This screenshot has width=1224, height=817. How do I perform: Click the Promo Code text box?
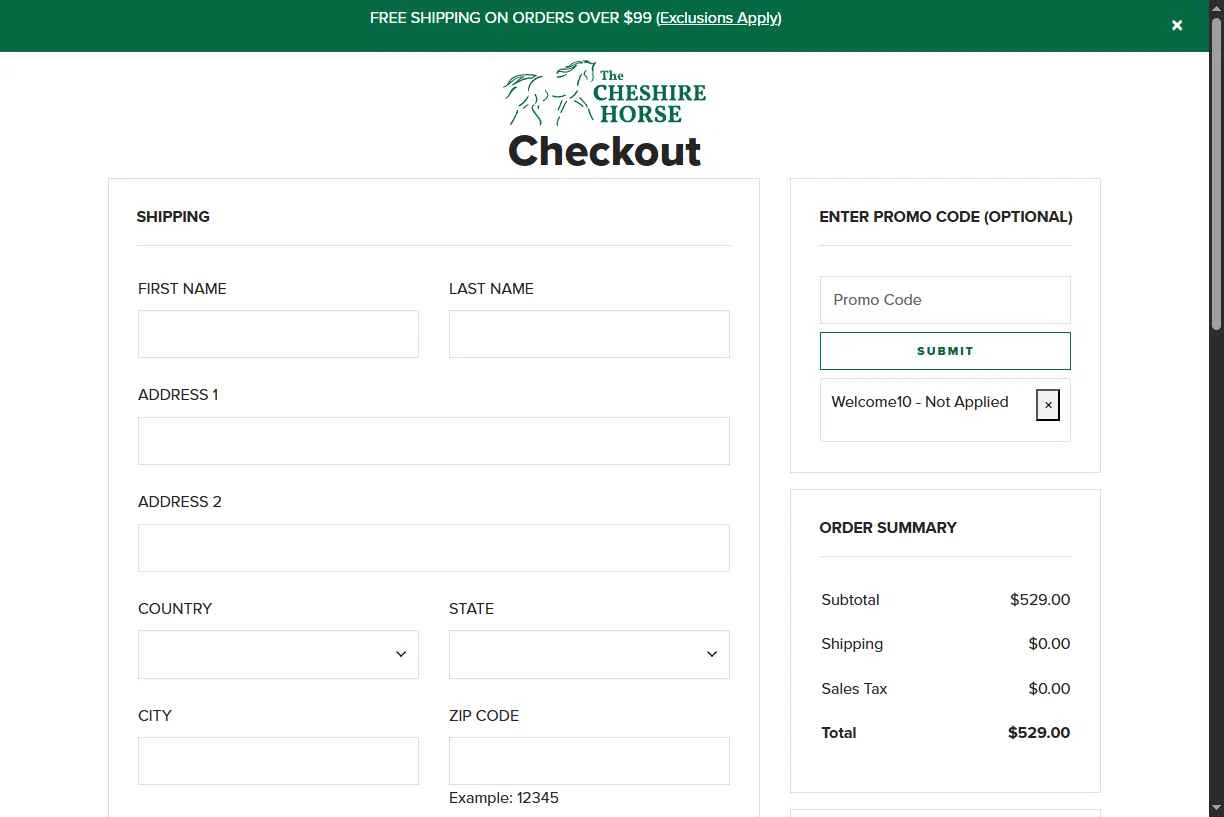(945, 300)
